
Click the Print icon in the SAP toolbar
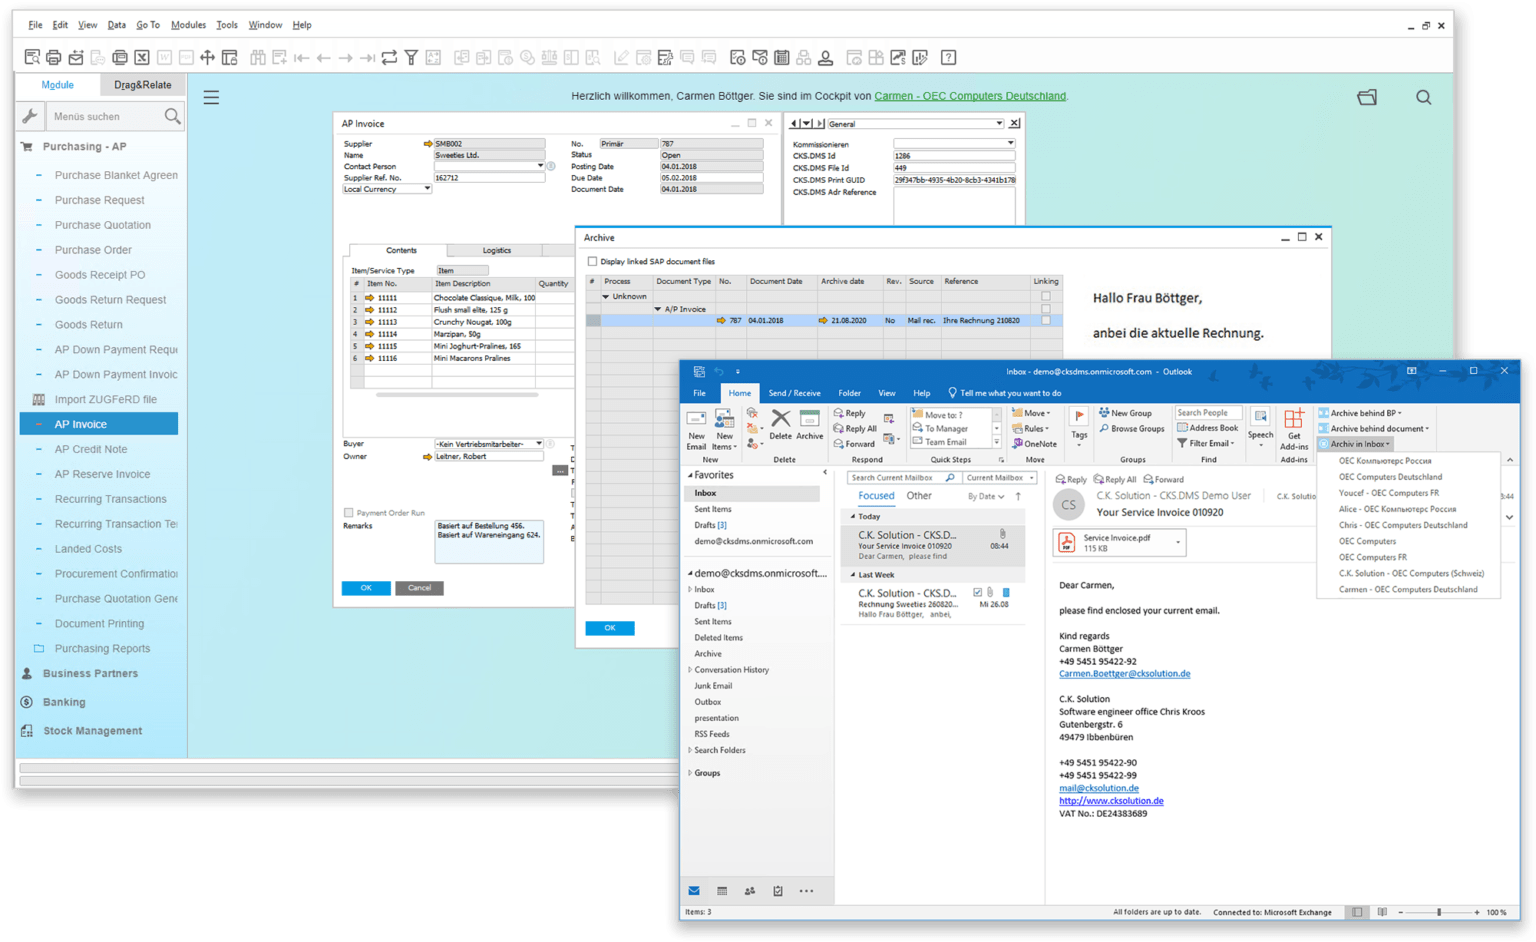52,57
